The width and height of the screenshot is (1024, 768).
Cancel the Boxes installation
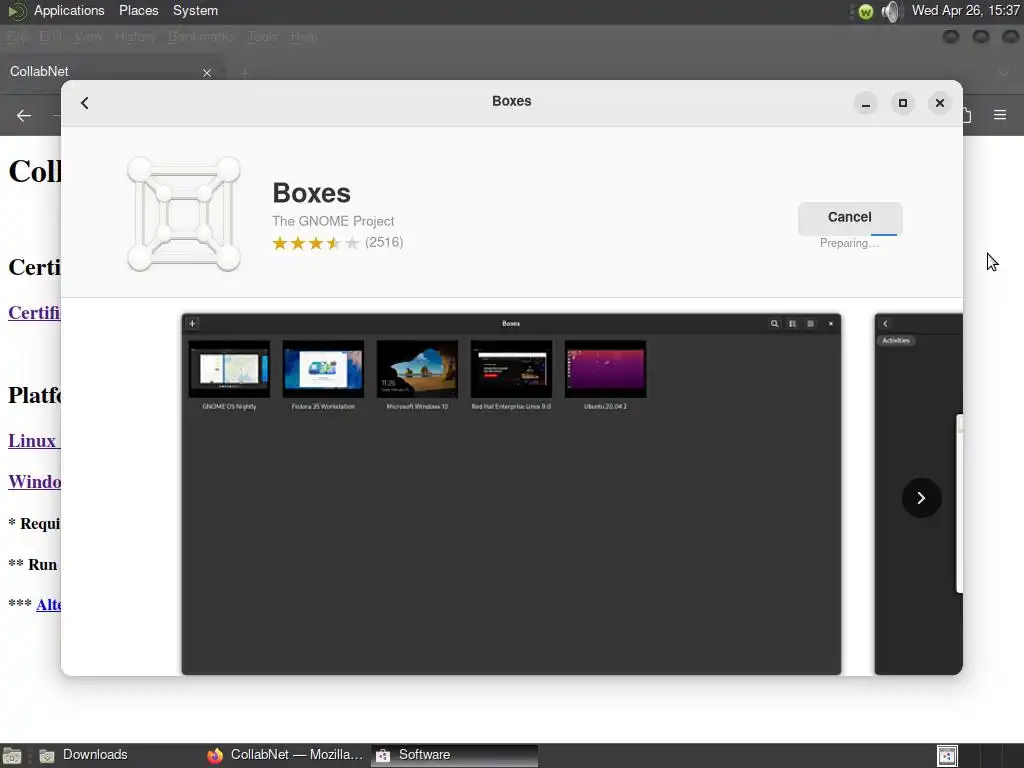point(850,217)
